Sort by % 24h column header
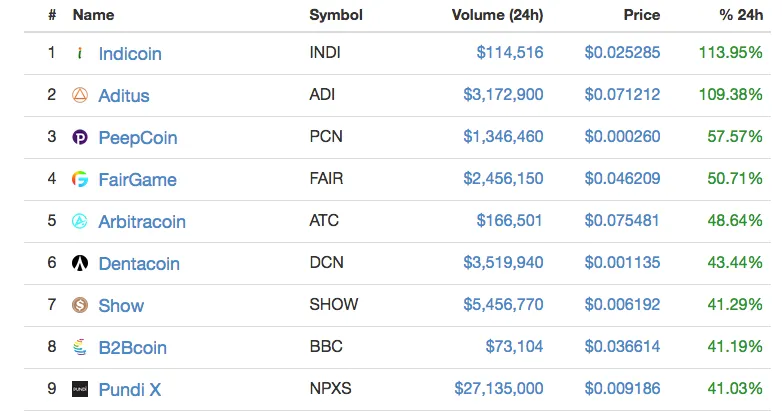Screen dimensions: 782x419 (x=741, y=15)
